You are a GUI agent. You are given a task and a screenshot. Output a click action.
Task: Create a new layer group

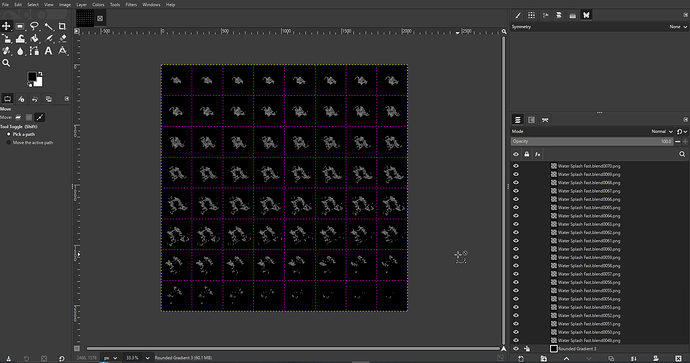click(x=544, y=359)
